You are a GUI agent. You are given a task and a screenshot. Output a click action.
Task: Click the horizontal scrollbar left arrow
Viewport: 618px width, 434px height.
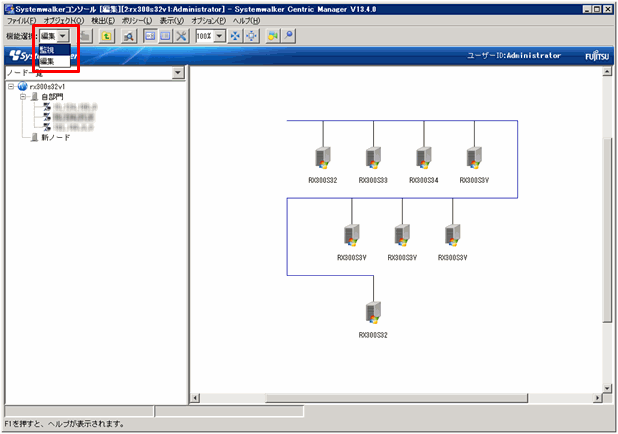click(195, 398)
